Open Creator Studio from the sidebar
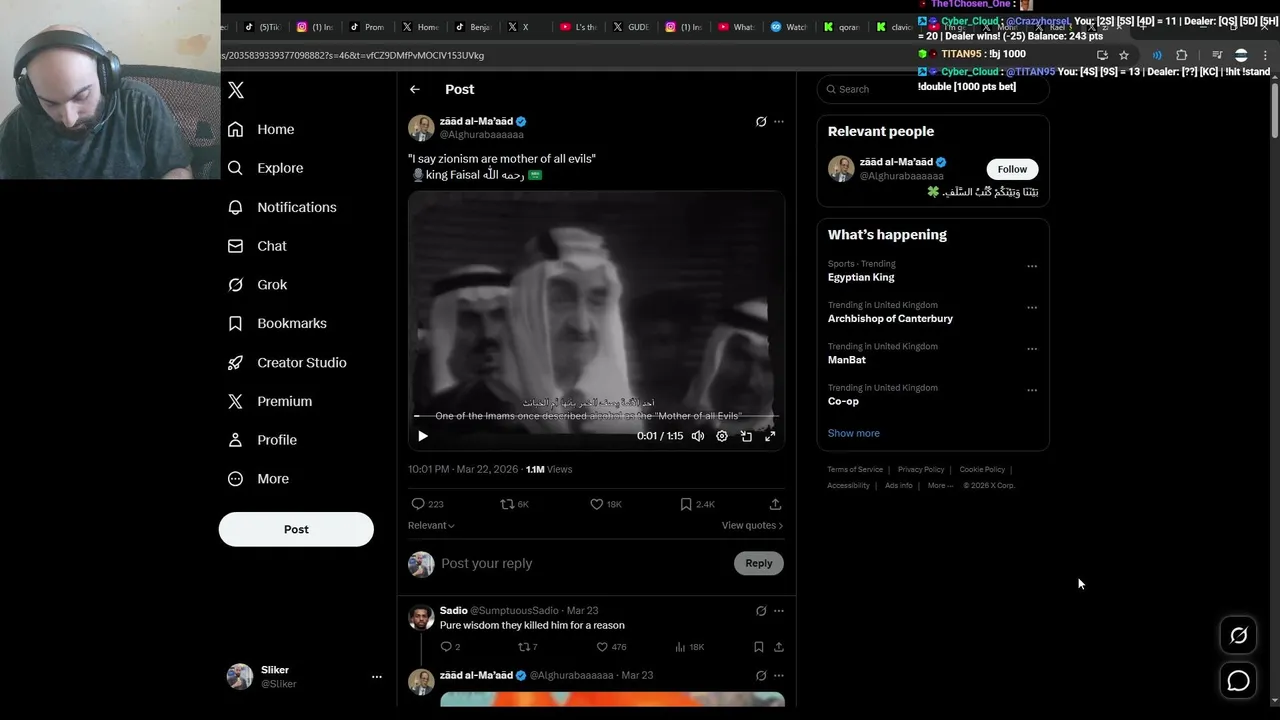 287,362
